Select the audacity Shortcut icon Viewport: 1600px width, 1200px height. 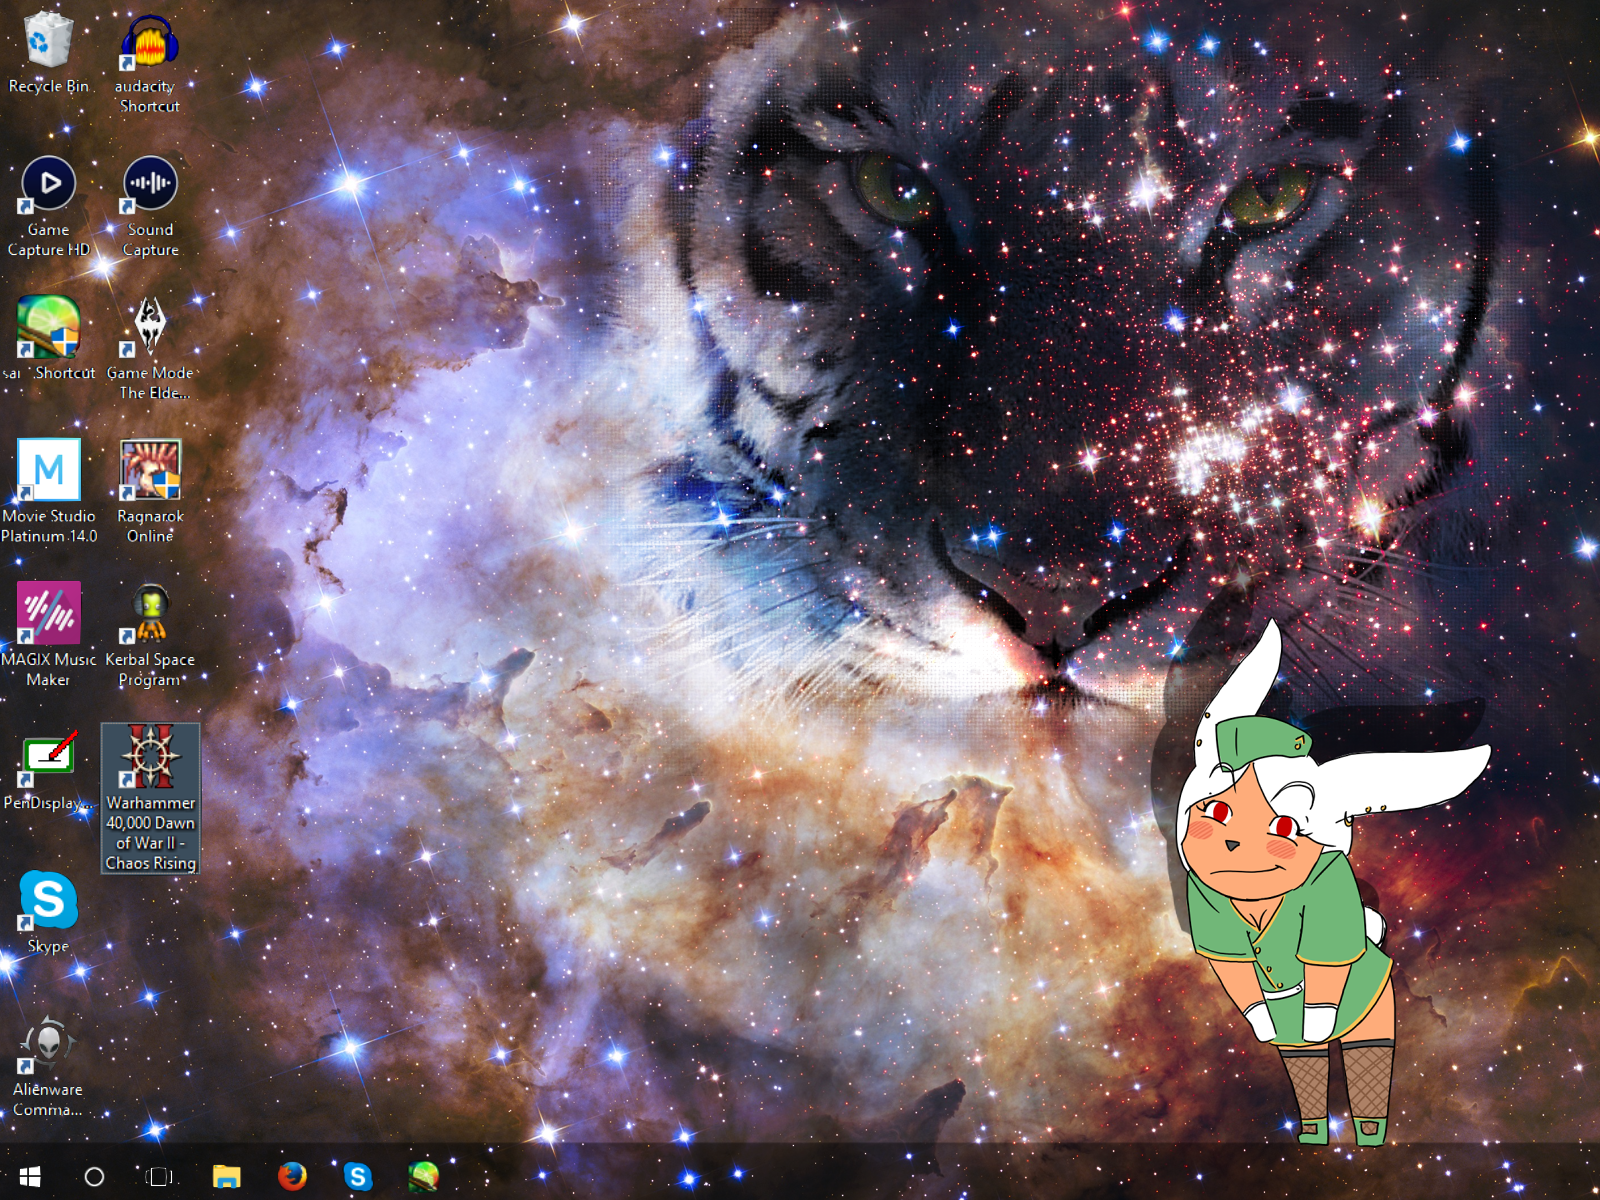pos(149,44)
